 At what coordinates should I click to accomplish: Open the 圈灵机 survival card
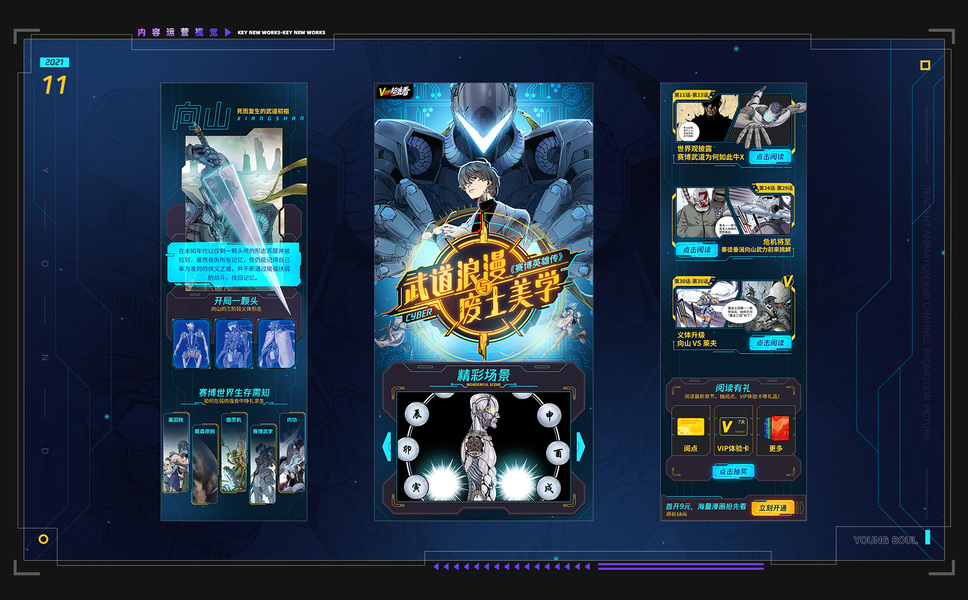234,454
